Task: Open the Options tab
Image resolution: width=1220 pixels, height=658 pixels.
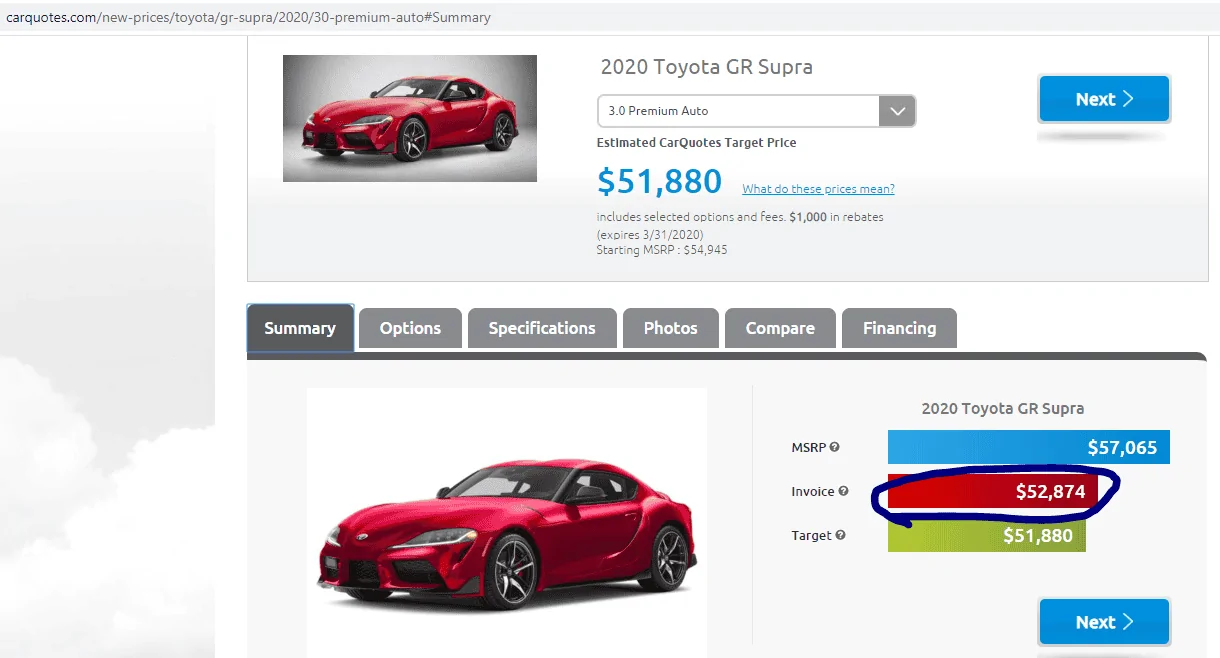Action: (x=410, y=328)
